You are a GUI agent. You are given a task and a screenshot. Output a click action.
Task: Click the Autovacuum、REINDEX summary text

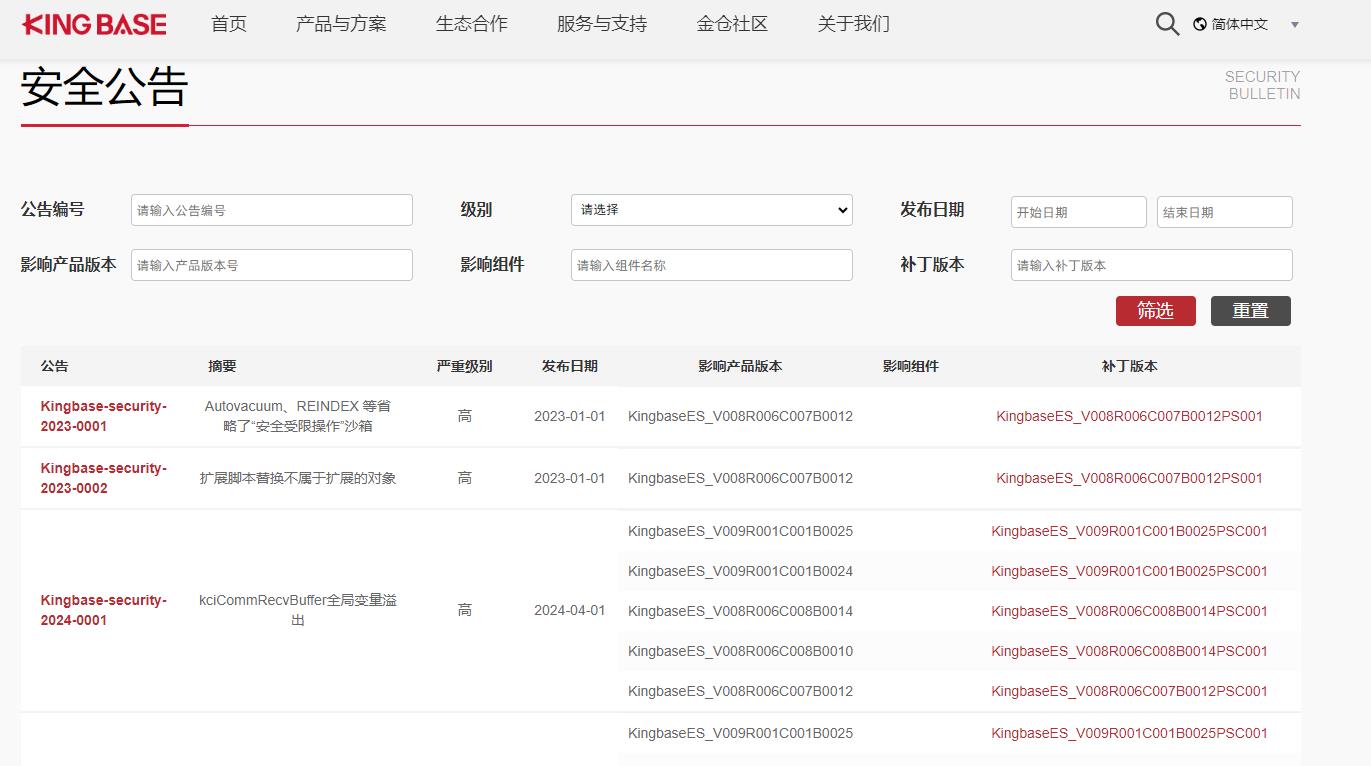(298, 416)
